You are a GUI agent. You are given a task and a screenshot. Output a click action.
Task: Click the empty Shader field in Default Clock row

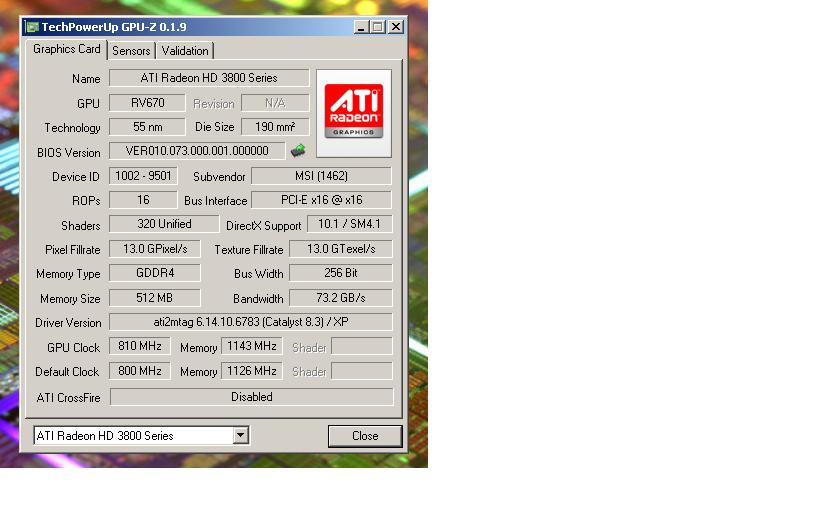coord(362,371)
